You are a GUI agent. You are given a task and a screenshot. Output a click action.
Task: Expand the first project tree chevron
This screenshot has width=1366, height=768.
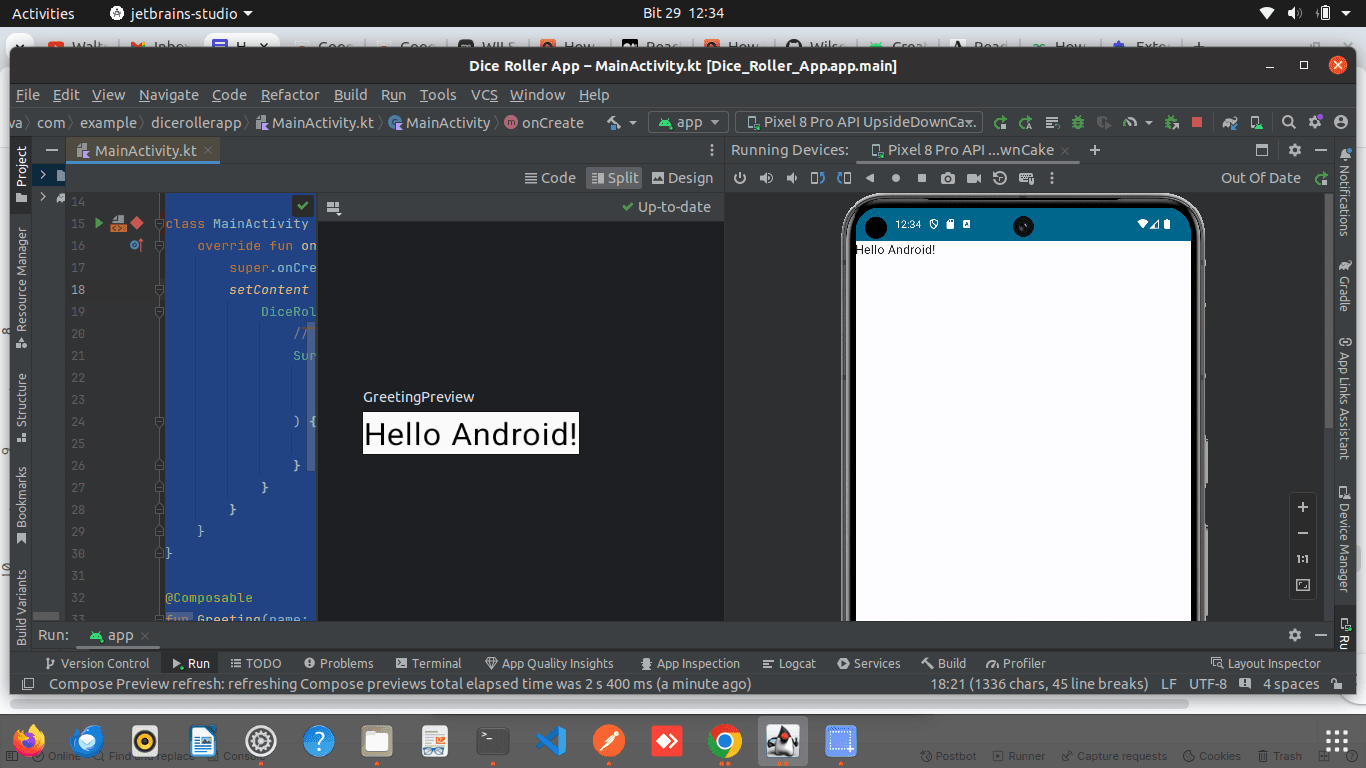42,175
